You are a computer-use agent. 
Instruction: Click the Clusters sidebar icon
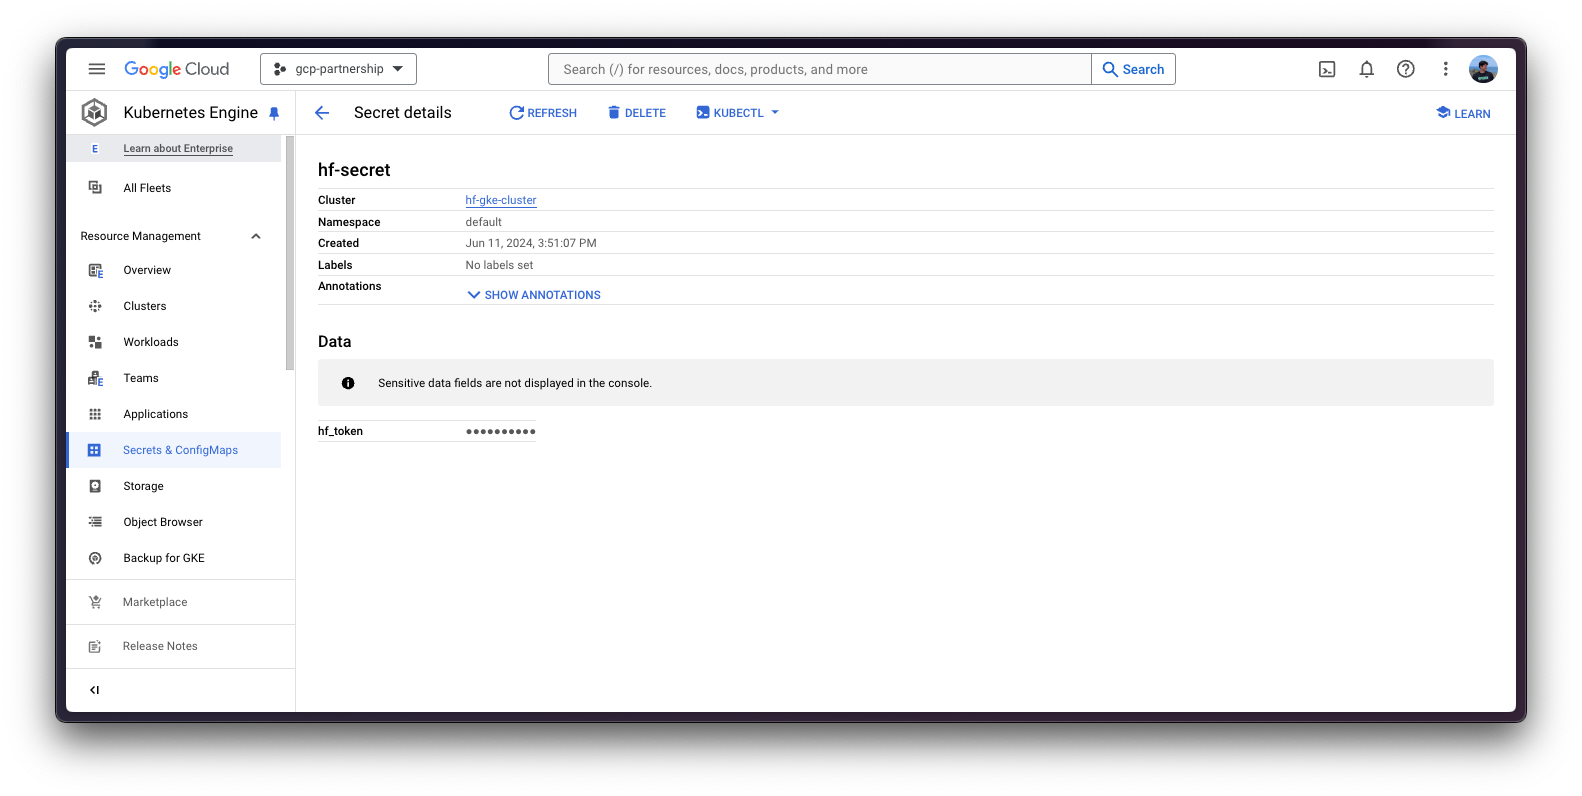point(95,306)
